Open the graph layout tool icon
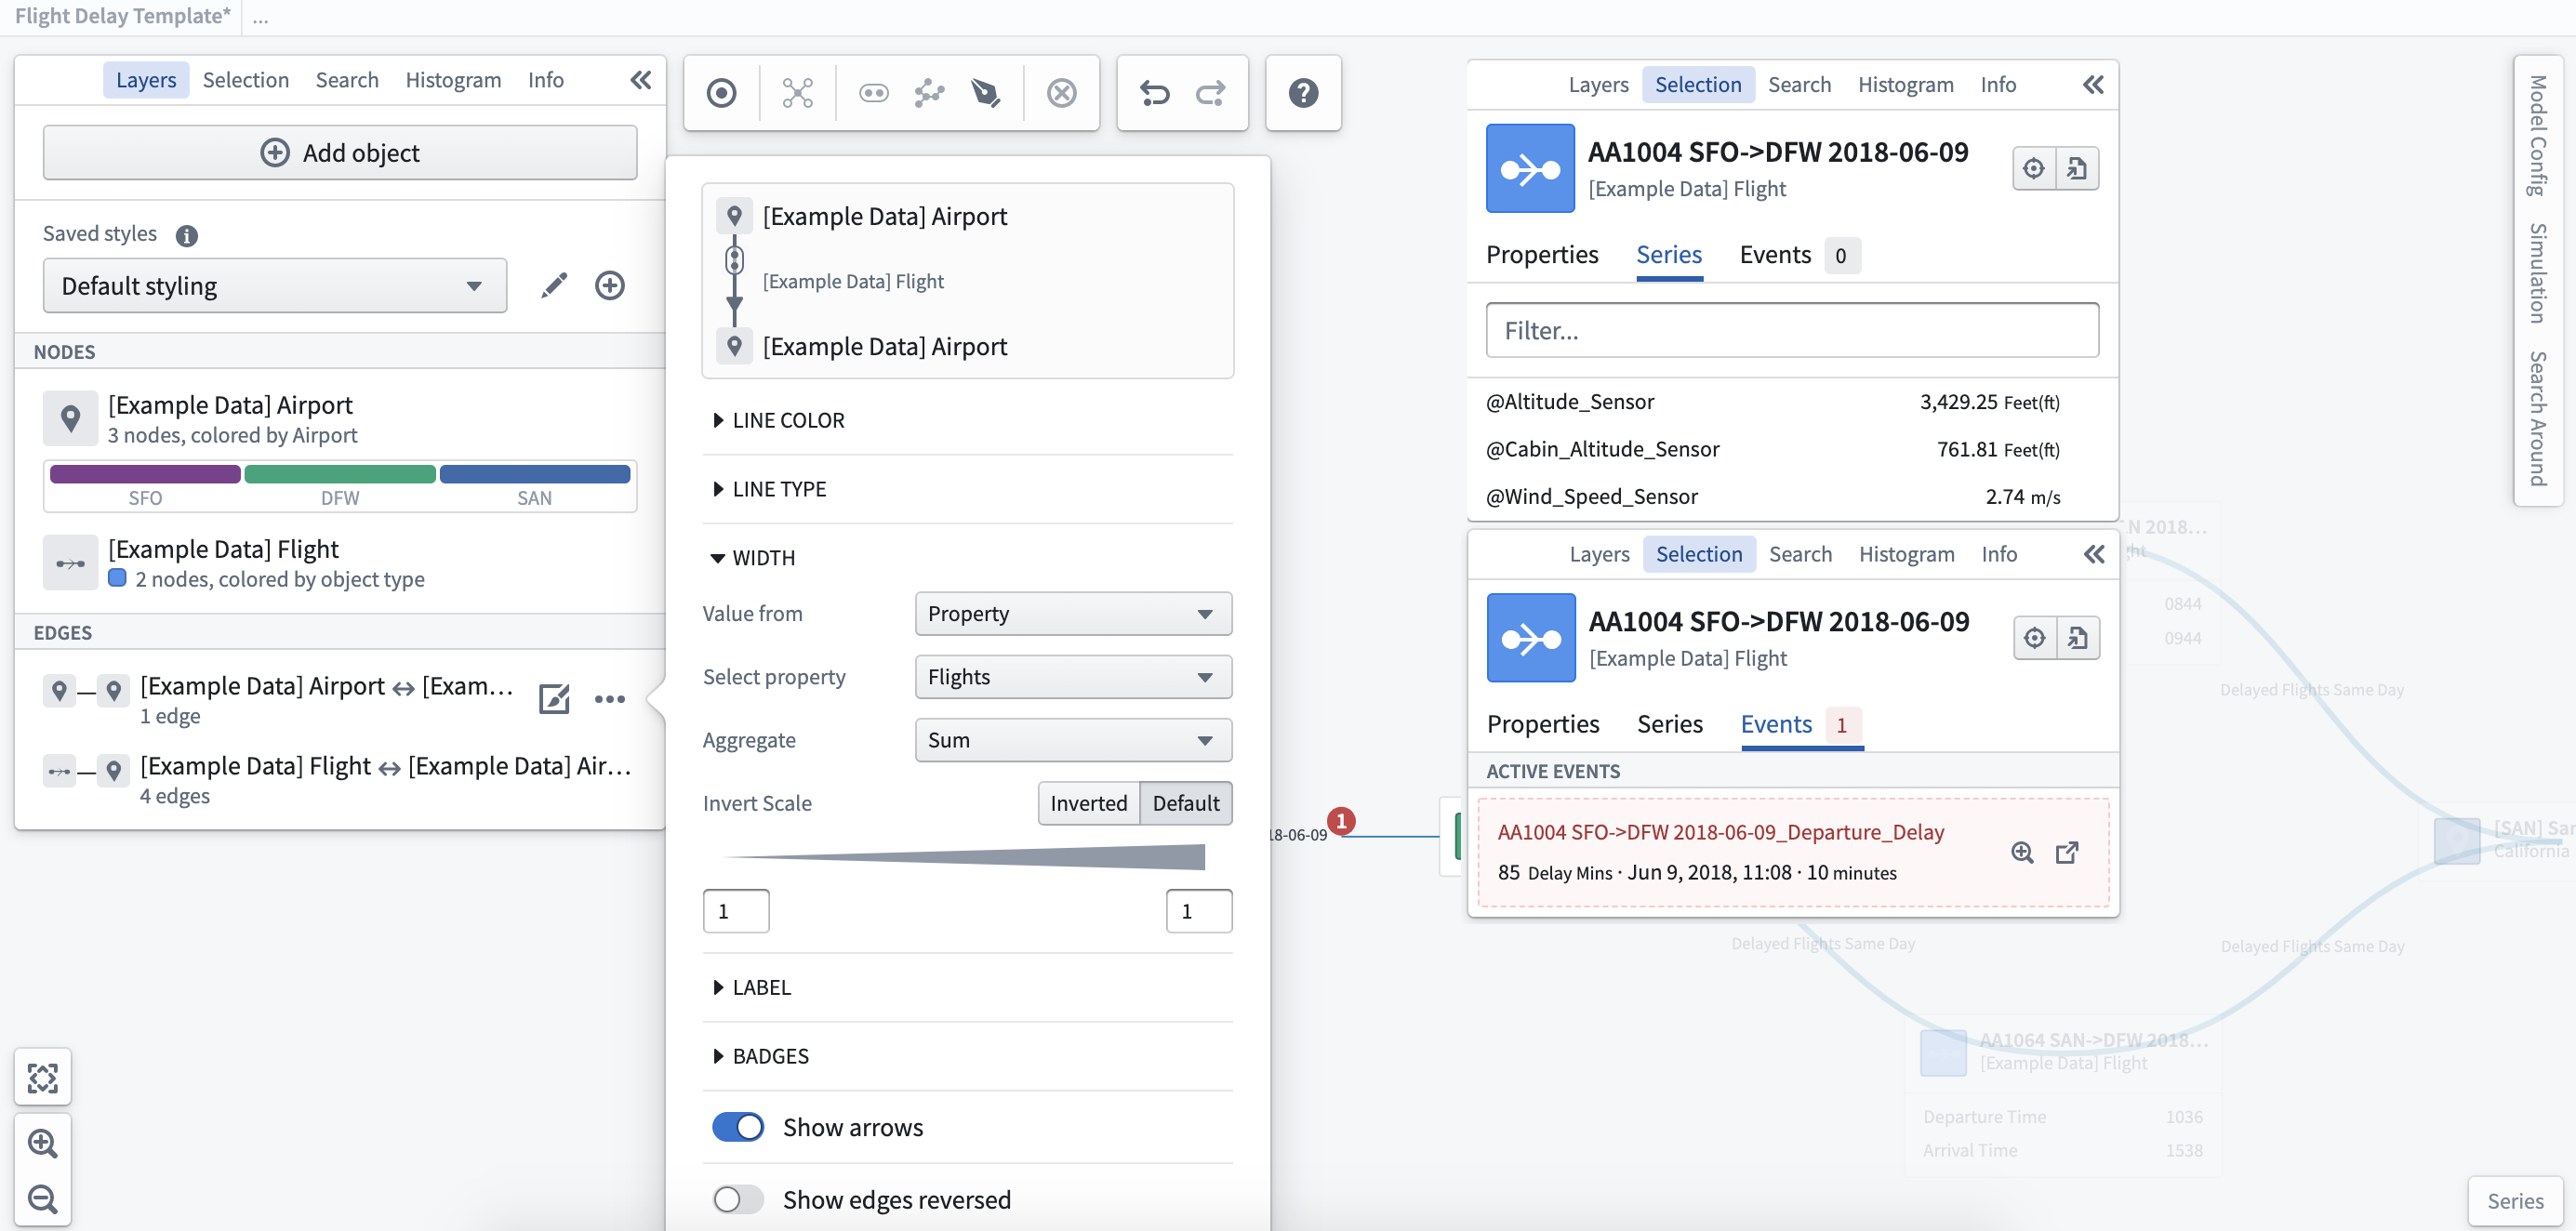Image resolution: width=2576 pixels, height=1231 pixels. tap(797, 93)
